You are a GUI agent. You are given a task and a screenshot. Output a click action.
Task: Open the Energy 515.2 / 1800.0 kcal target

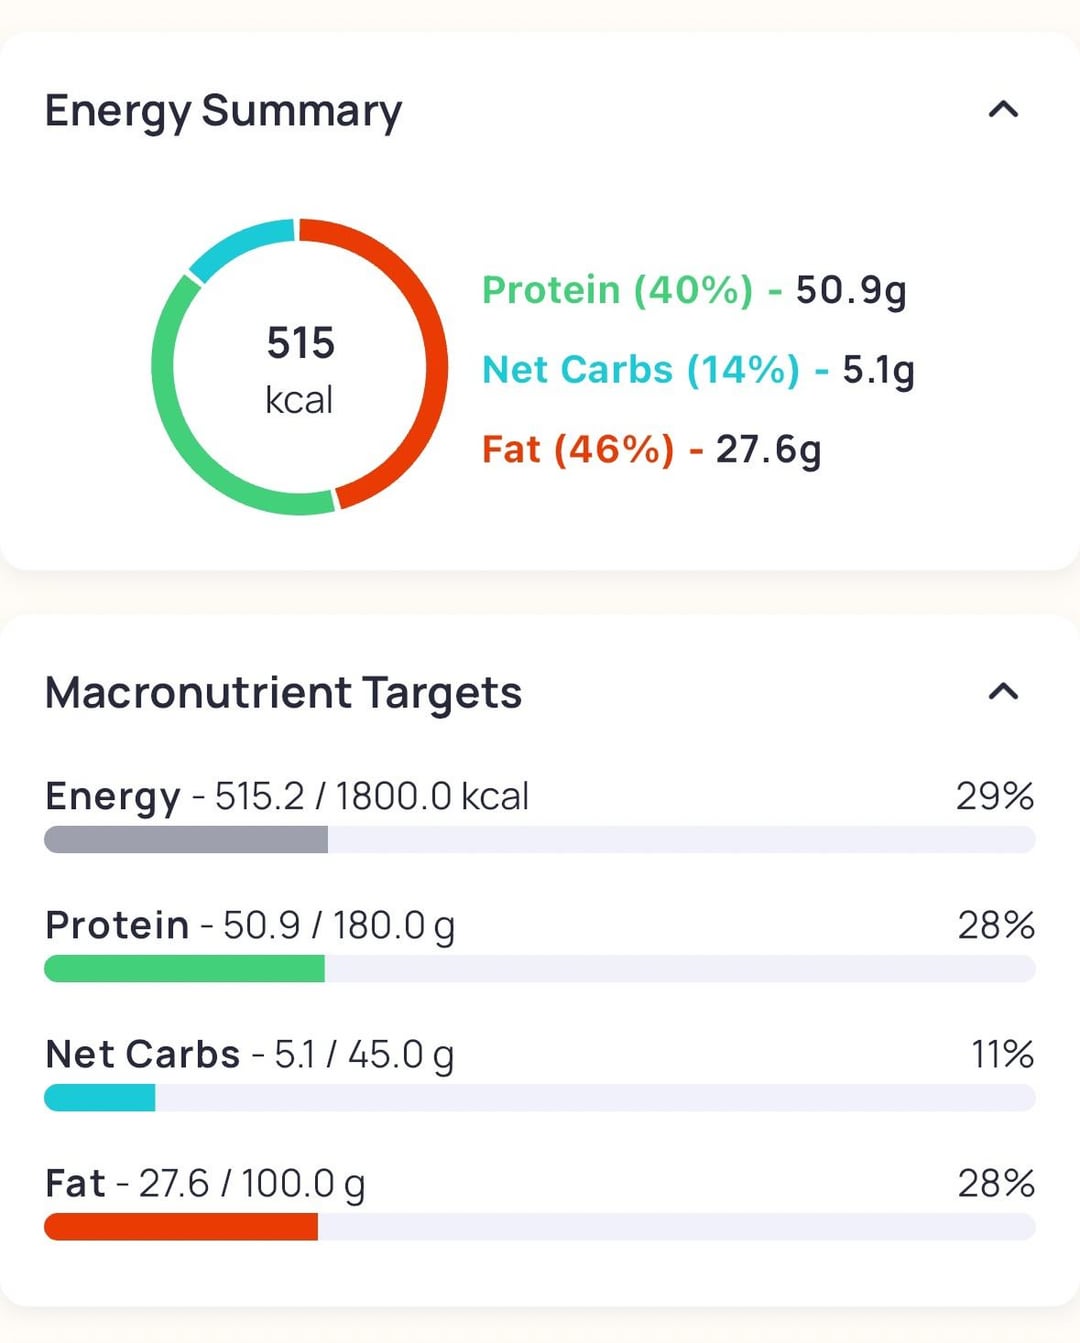coord(287,796)
